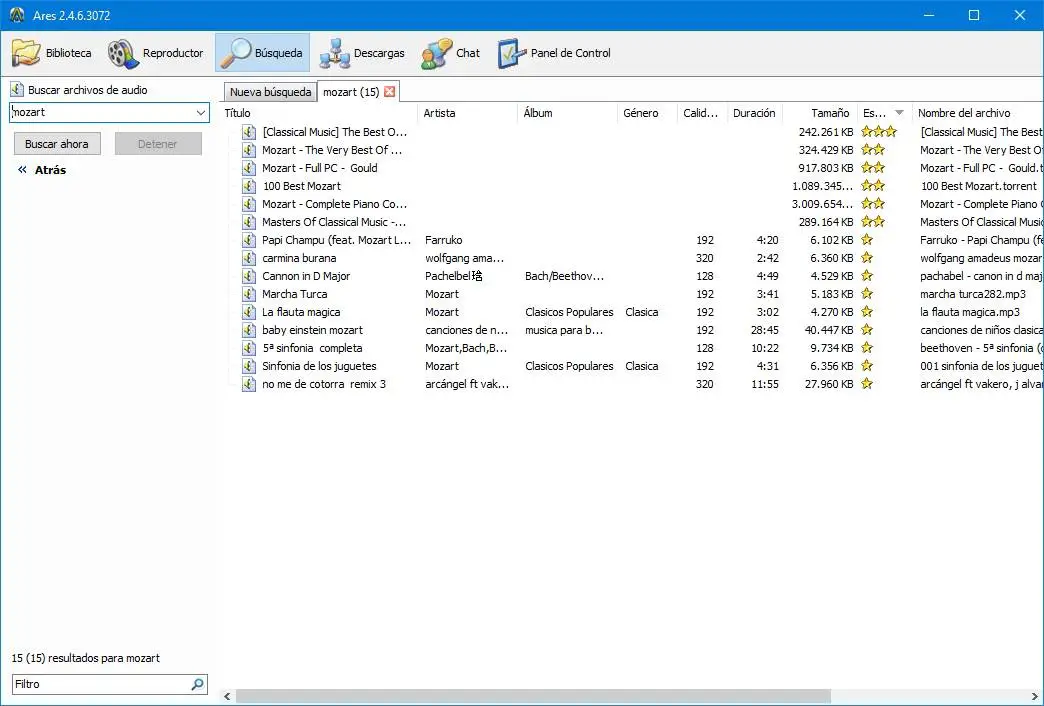The image size is (1044, 706).
Task: Click the file icon of 'Masters Of Classical Music'
Action: pos(249,222)
